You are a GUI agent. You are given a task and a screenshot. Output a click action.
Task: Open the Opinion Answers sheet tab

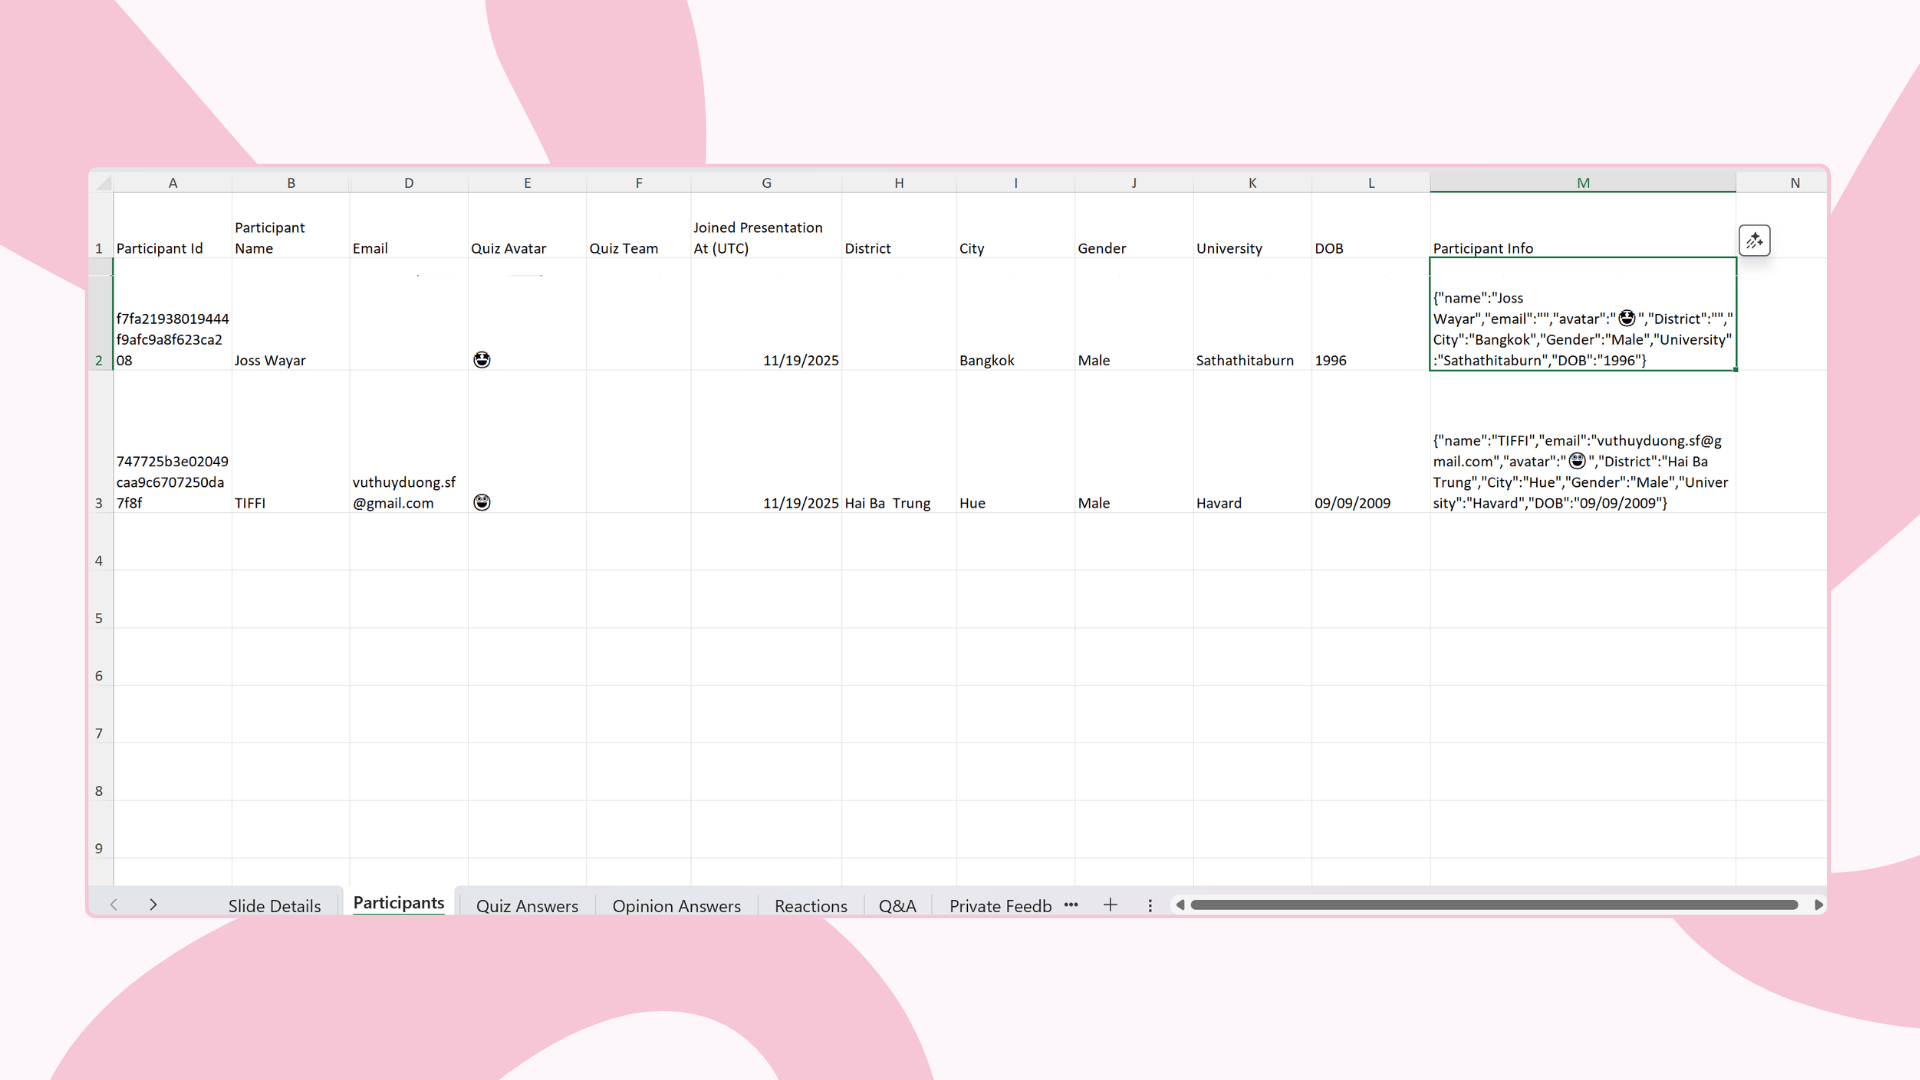coord(676,905)
